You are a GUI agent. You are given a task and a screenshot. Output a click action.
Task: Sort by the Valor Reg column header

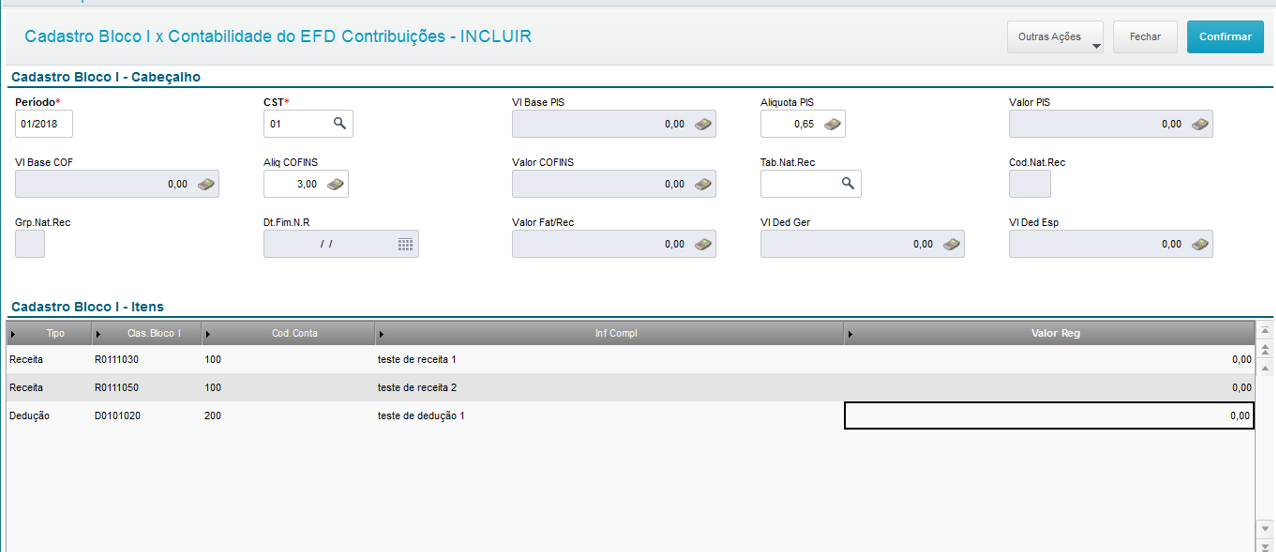pyautogui.click(x=1049, y=333)
